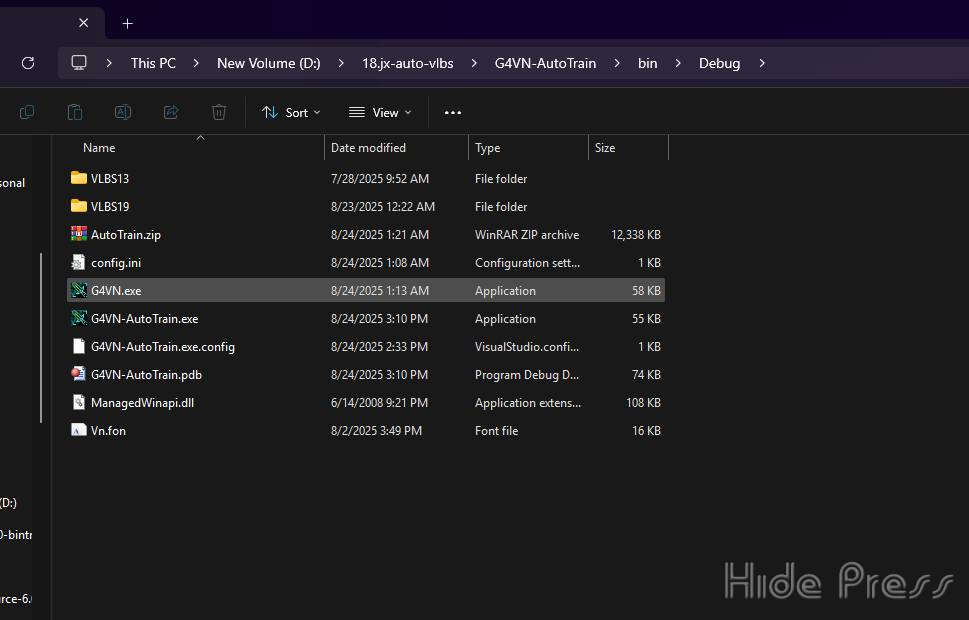Screen dimensions: 969x620
Task: Click the Rename icon in toolbar
Action: point(123,112)
